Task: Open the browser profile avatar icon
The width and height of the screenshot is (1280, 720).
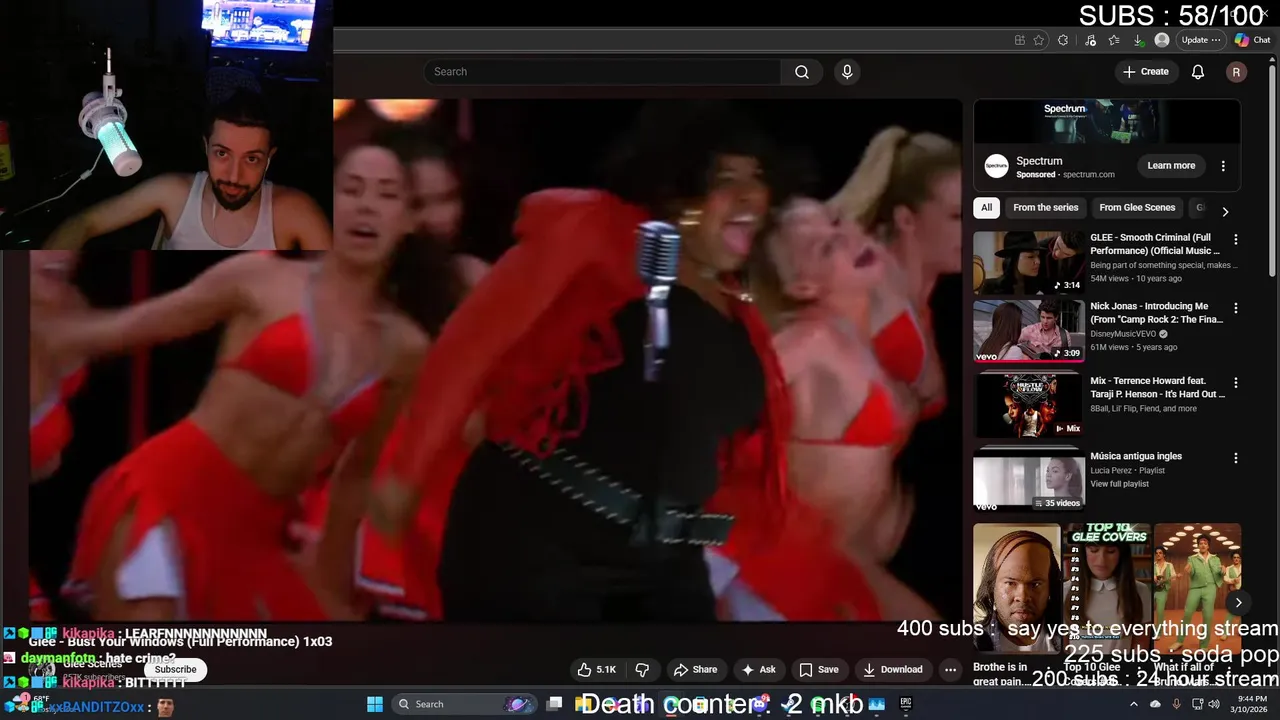Action: [x=1162, y=40]
